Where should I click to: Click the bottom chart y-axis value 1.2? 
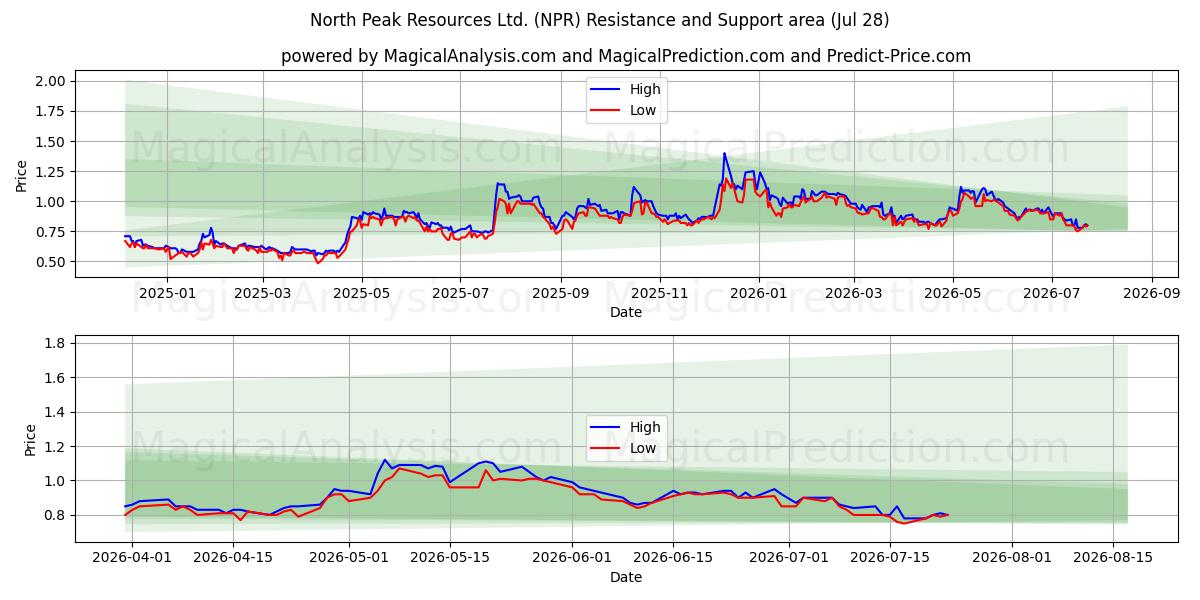tap(55, 447)
